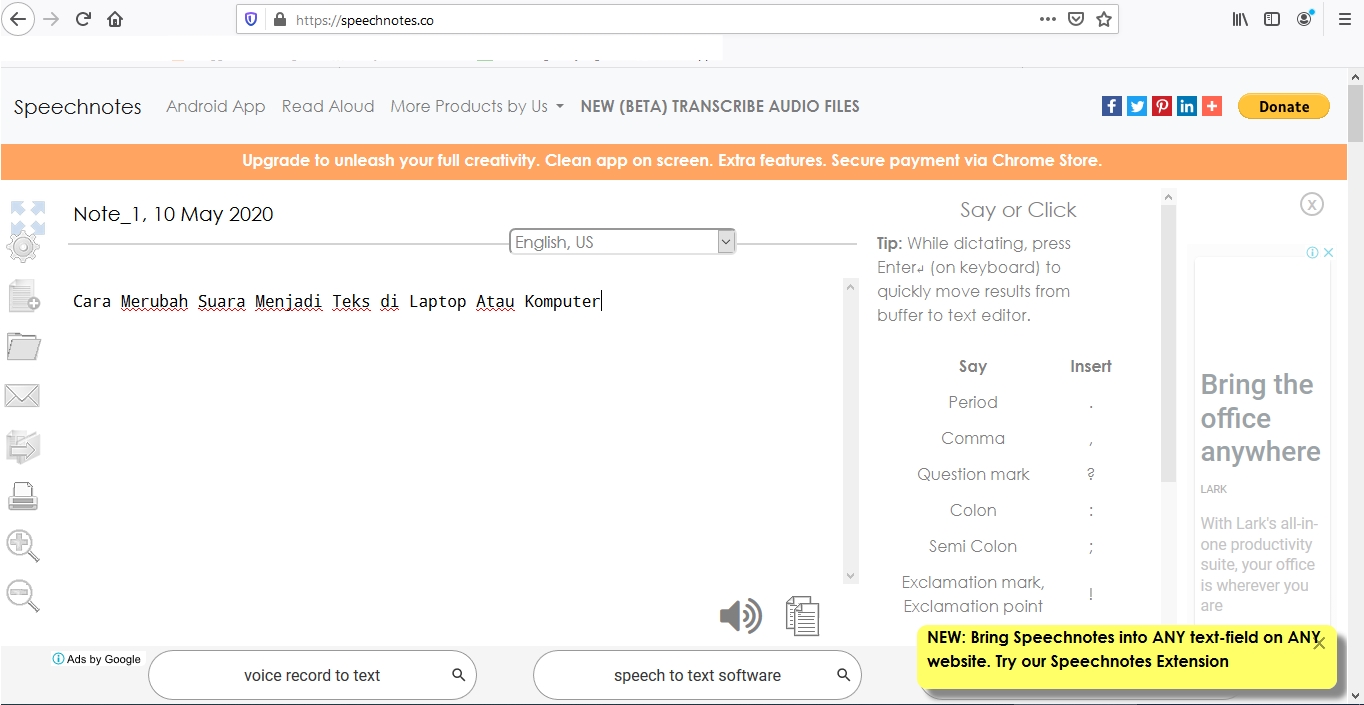Zoom out with the magnifier minus icon
This screenshot has width=1364, height=705.
click(23, 596)
